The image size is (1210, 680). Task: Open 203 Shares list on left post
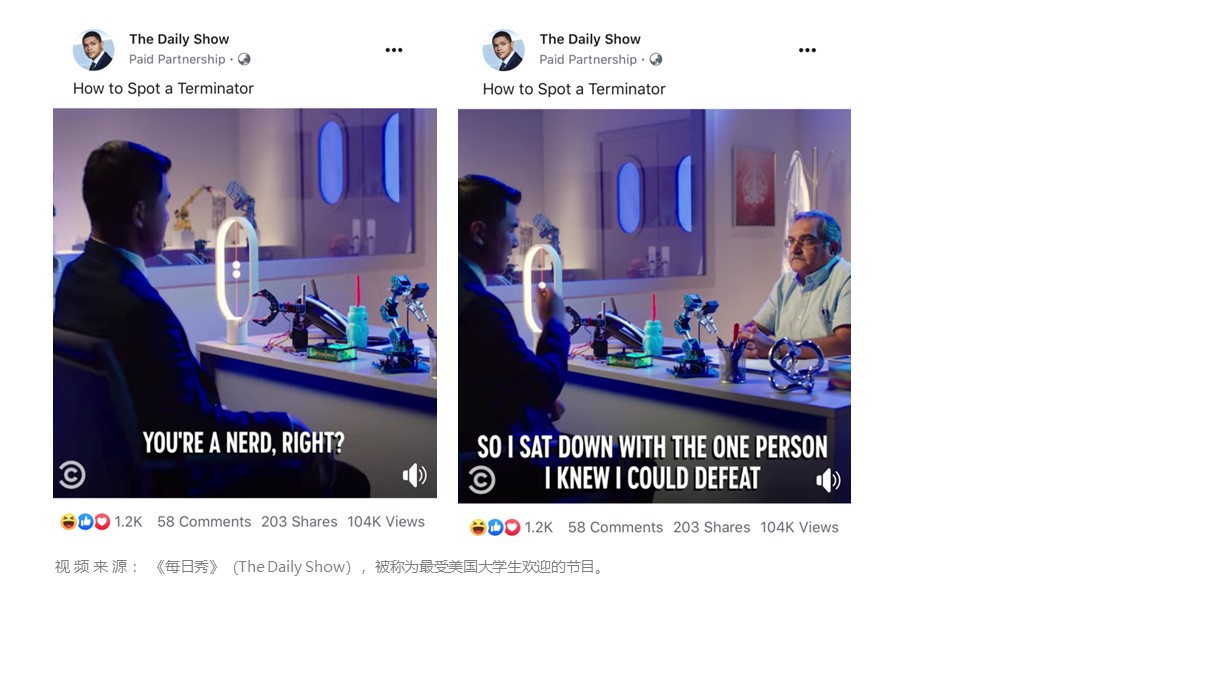[299, 522]
